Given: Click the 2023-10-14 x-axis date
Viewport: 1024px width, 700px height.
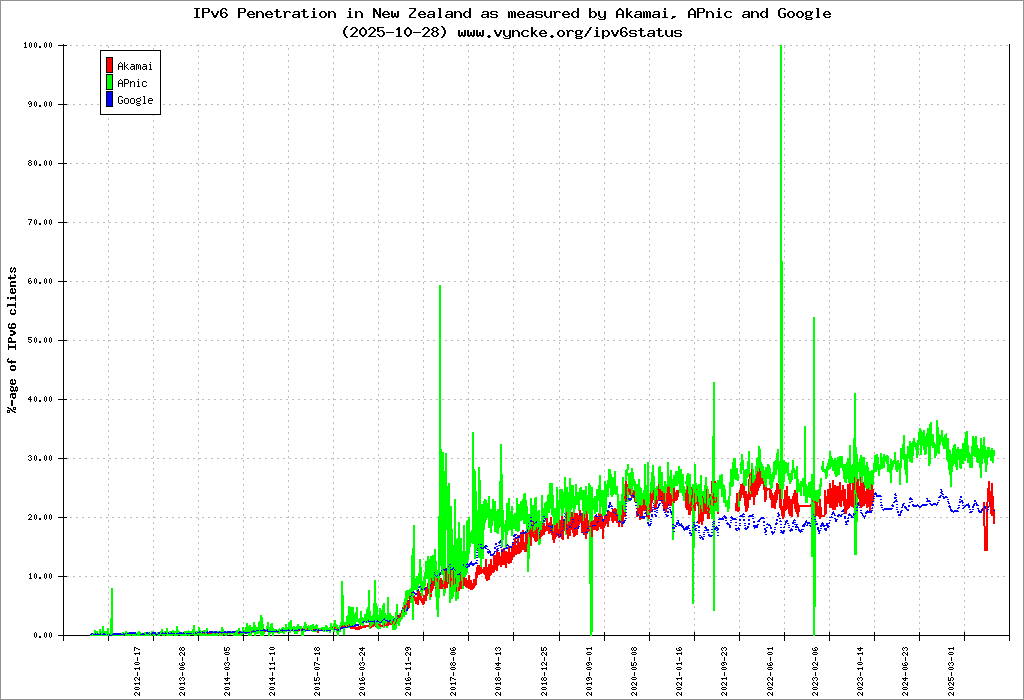Looking at the screenshot, I should click(859, 671).
